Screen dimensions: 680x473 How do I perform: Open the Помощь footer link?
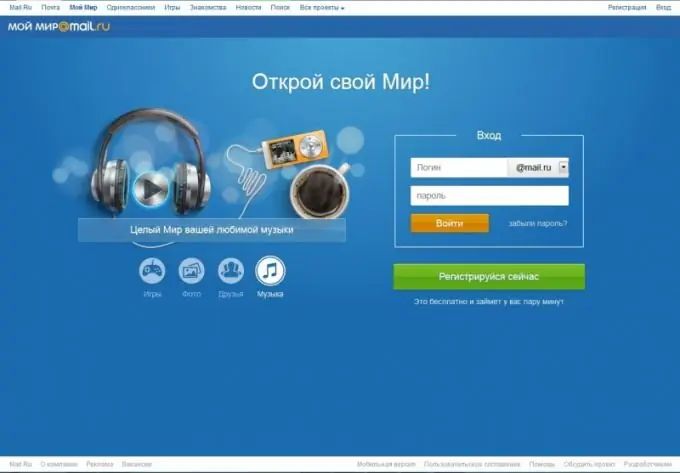point(542,464)
